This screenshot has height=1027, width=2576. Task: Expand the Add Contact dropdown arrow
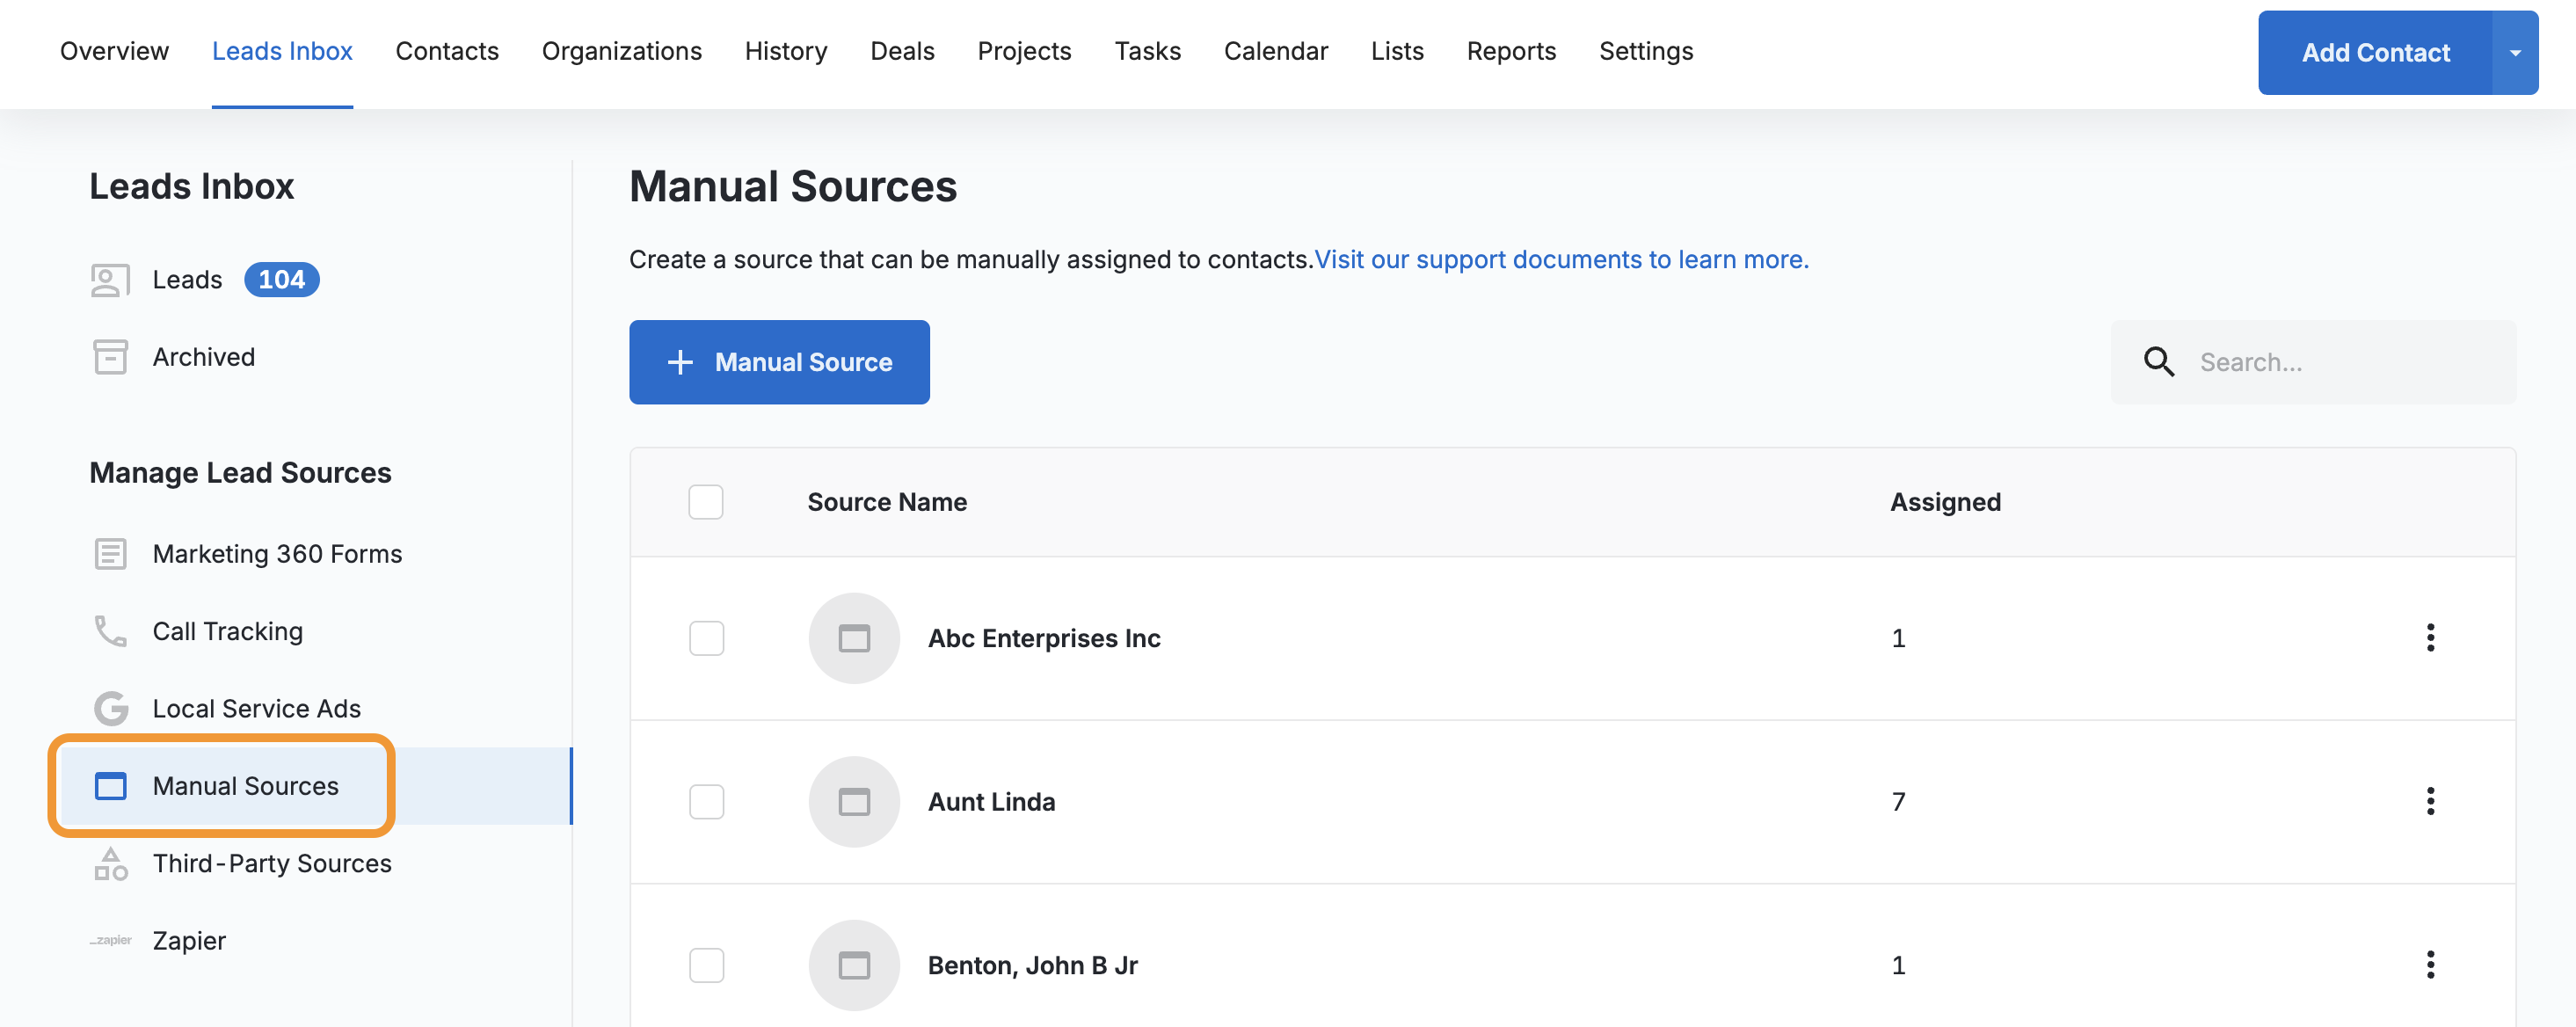click(x=2514, y=53)
